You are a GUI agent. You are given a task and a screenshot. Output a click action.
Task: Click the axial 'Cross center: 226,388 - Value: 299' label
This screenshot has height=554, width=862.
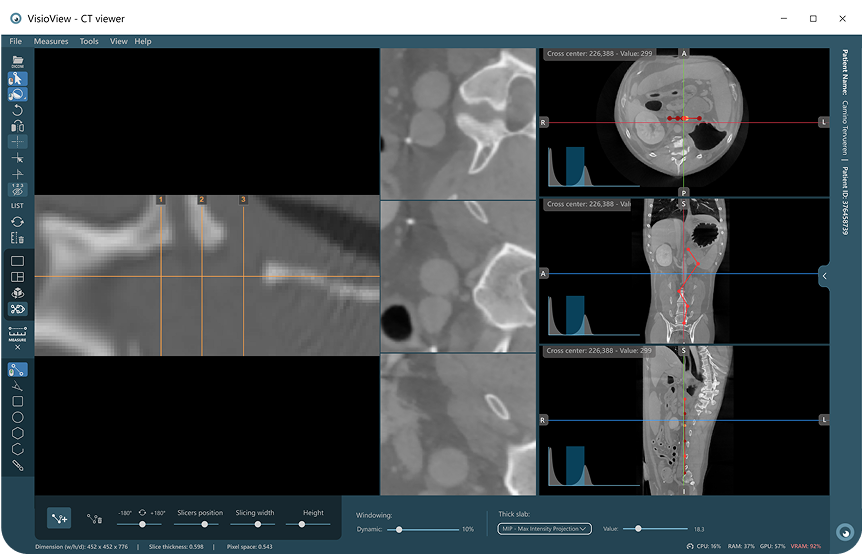coord(599,54)
